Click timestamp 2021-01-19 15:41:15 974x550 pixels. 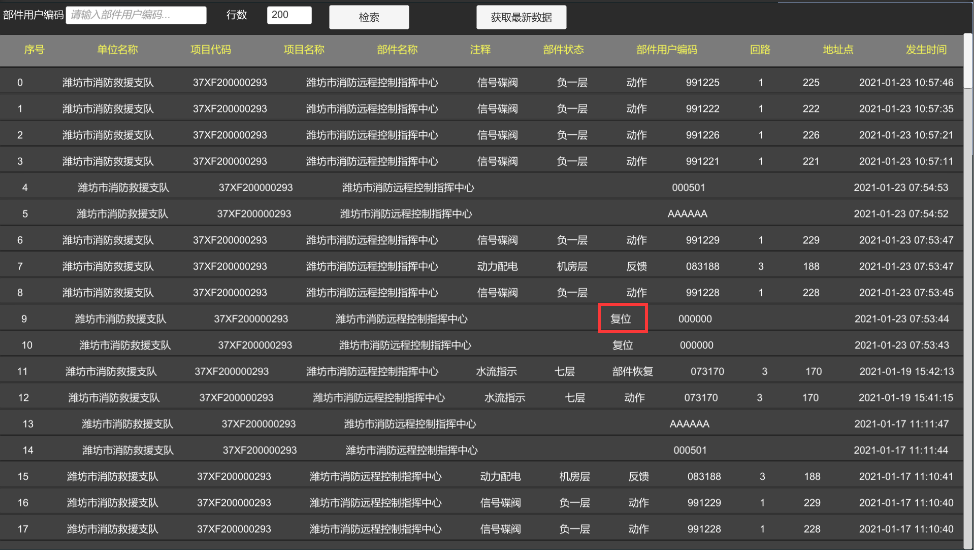point(906,398)
